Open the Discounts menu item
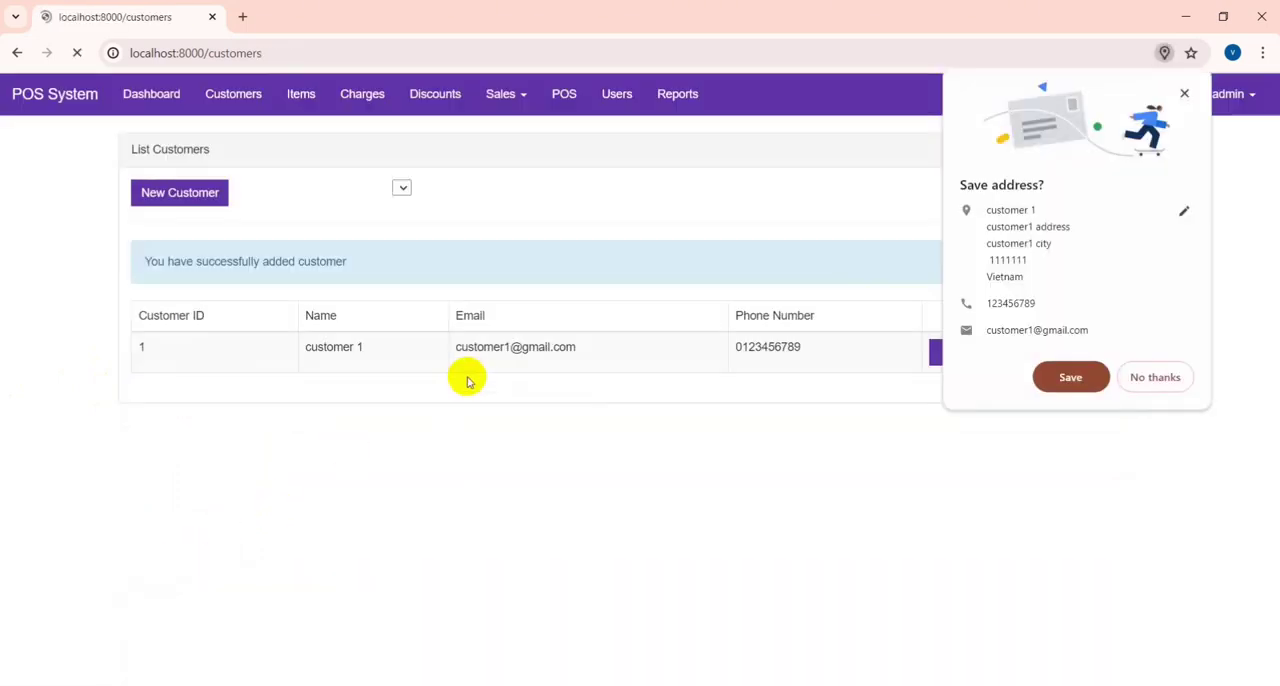The image size is (1280, 686). tap(435, 94)
